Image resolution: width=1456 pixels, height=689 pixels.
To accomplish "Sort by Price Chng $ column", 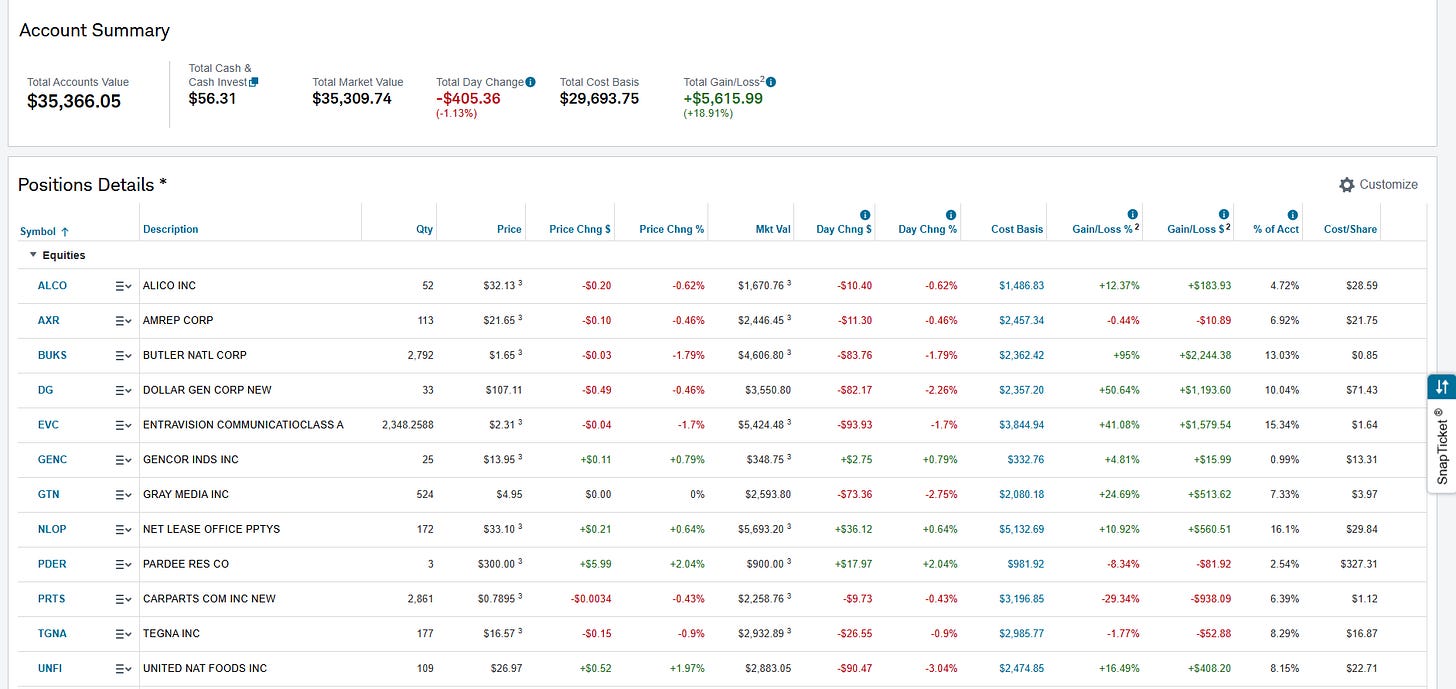I will (580, 229).
